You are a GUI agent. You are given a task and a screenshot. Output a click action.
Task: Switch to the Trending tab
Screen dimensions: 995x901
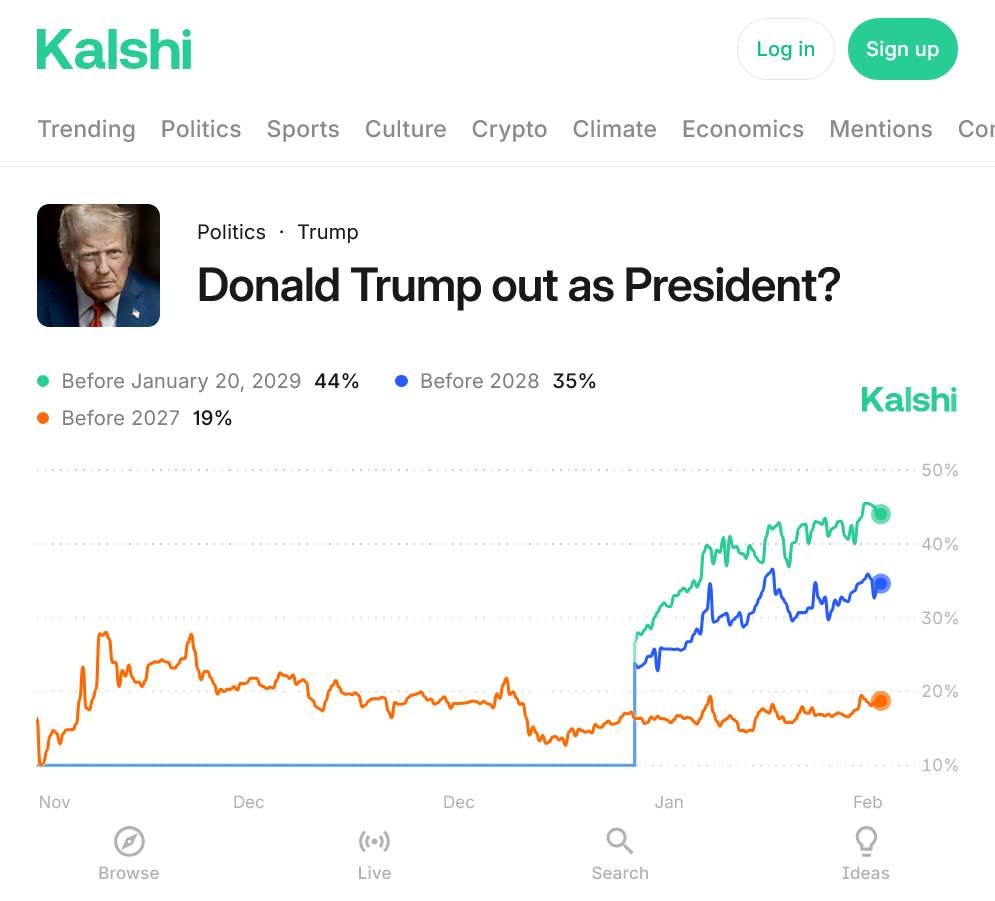pyautogui.click(x=86, y=129)
